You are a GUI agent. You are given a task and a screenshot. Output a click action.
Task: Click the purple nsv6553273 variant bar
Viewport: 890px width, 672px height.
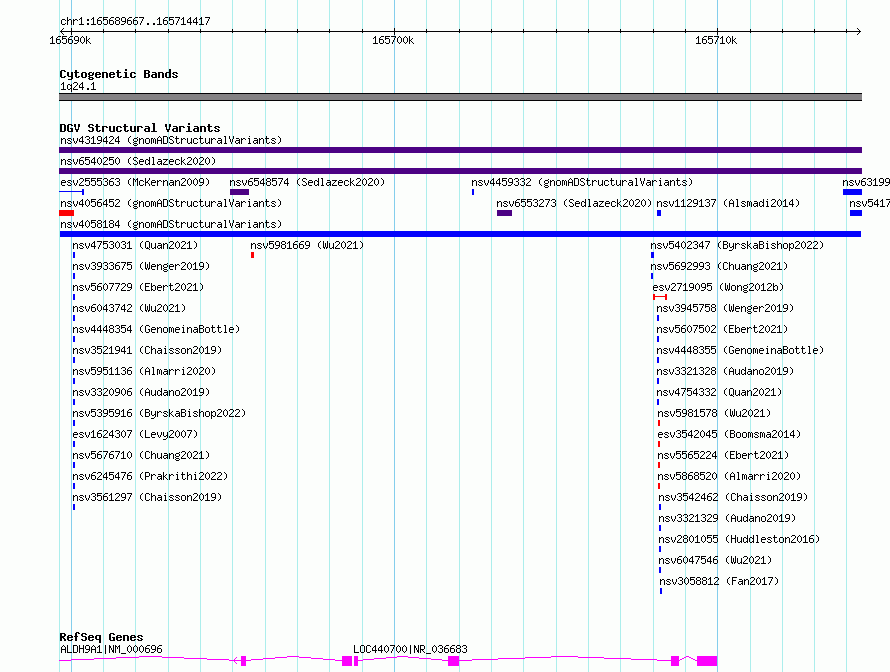[x=504, y=213]
